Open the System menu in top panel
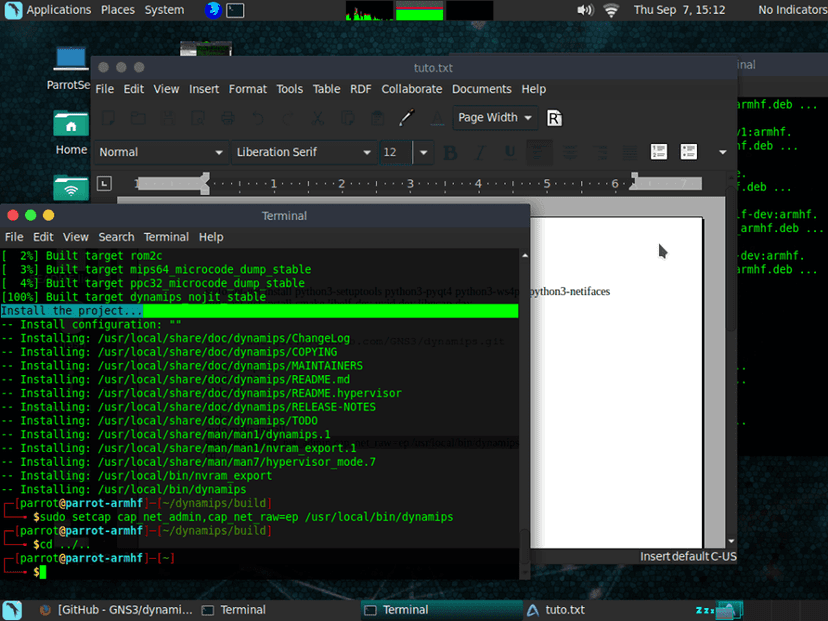 pyautogui.click(x=164, y=10)
